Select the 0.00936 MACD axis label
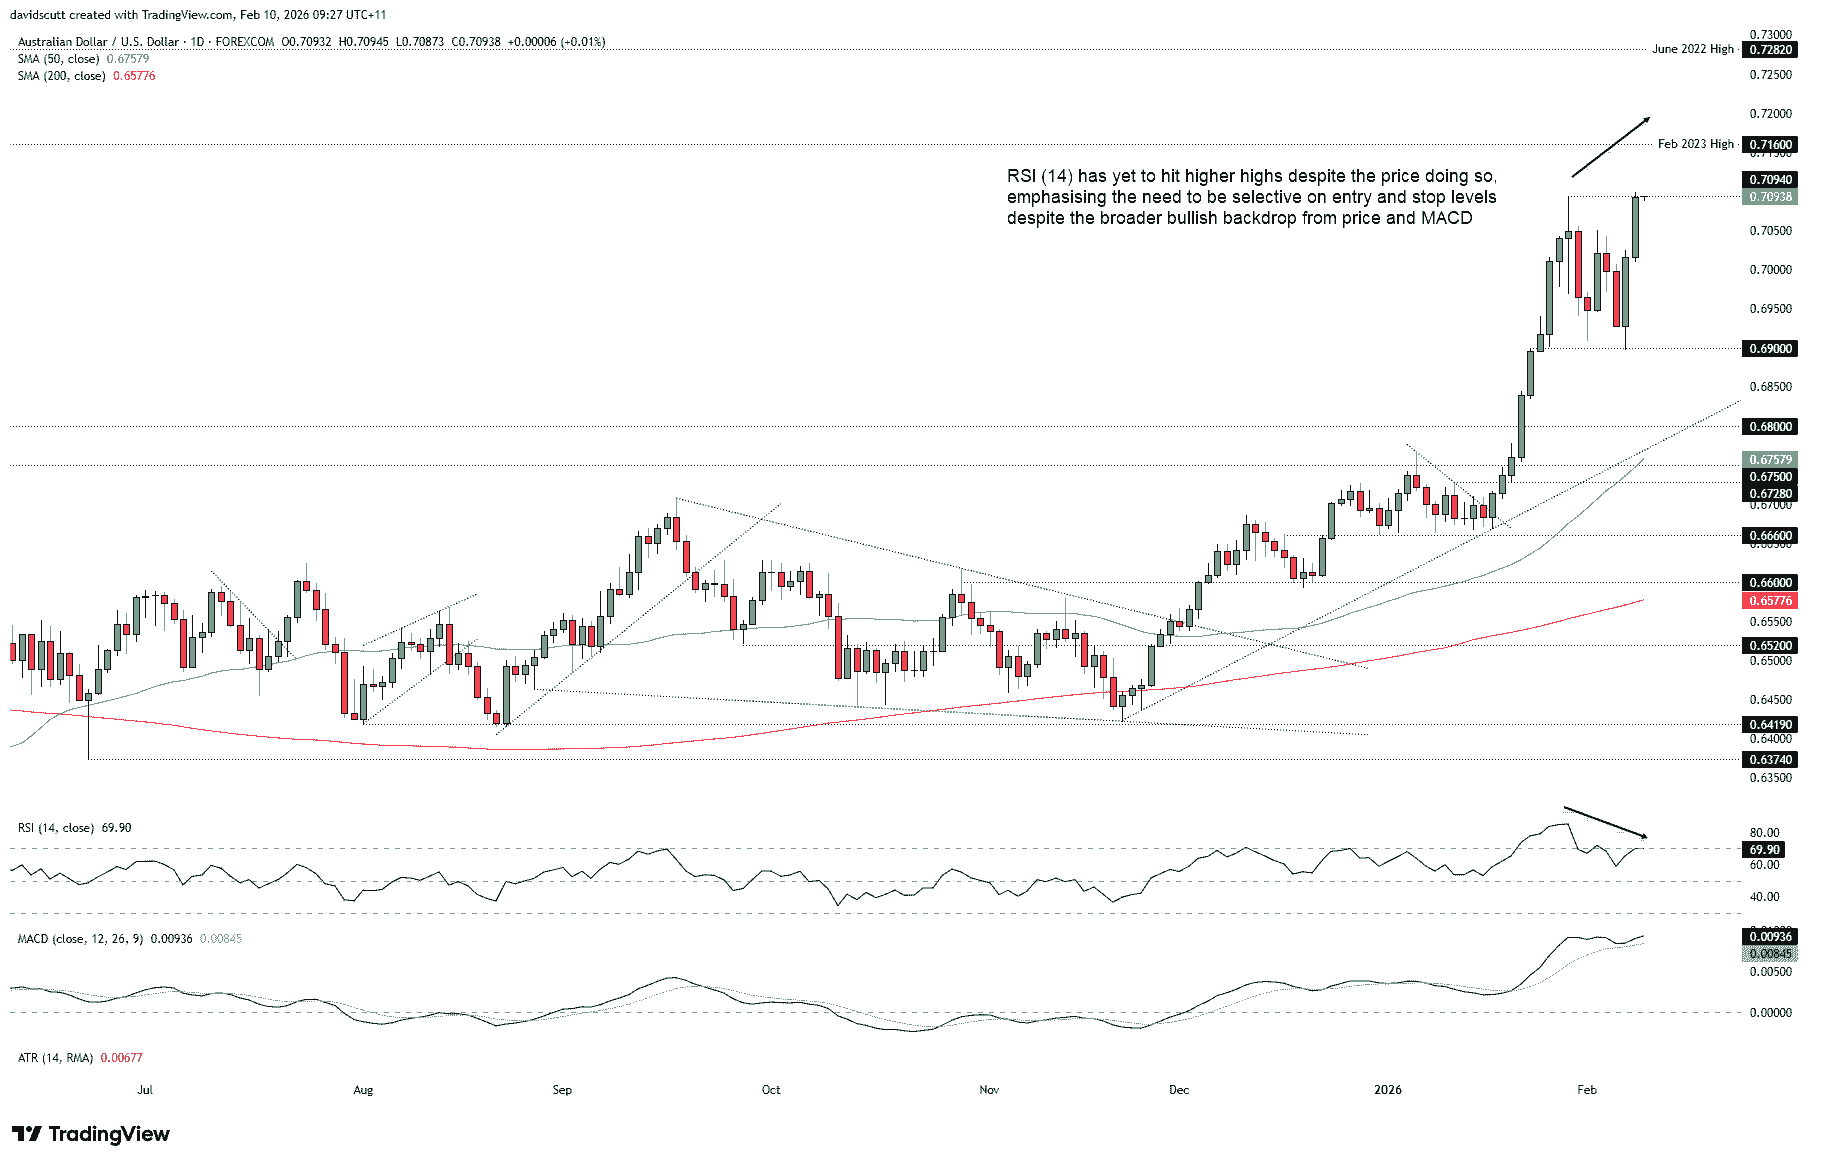 click(1770, 937)
